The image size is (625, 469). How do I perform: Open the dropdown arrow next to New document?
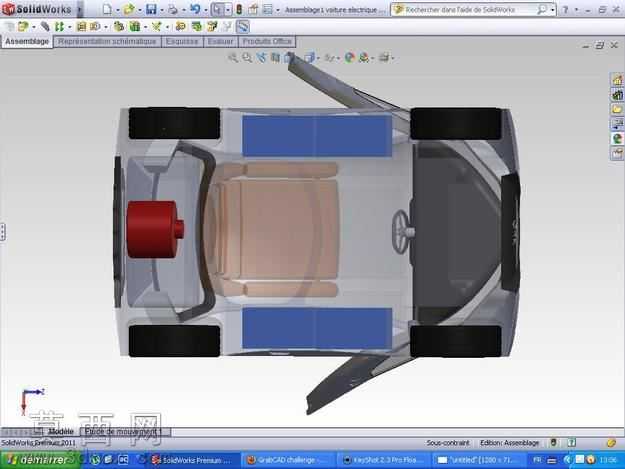click(x=118, y=10)
